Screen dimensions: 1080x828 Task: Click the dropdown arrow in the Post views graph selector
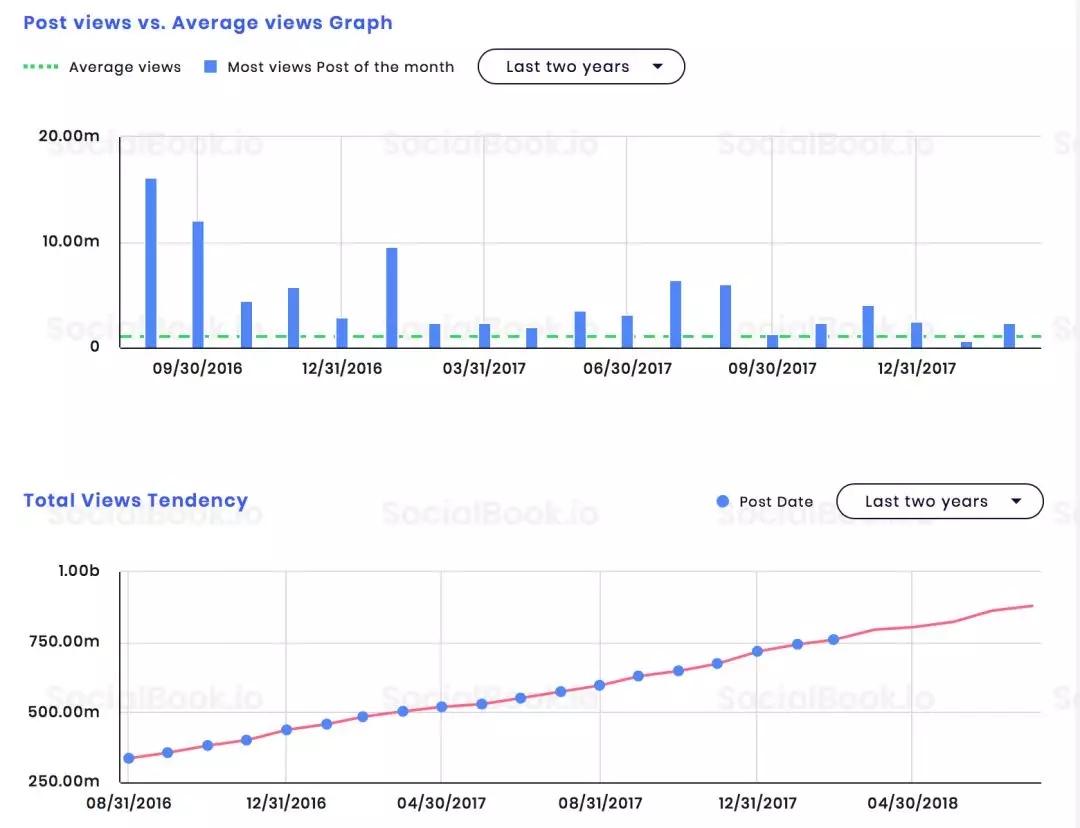pyautogui.click(x=657, y=67)
